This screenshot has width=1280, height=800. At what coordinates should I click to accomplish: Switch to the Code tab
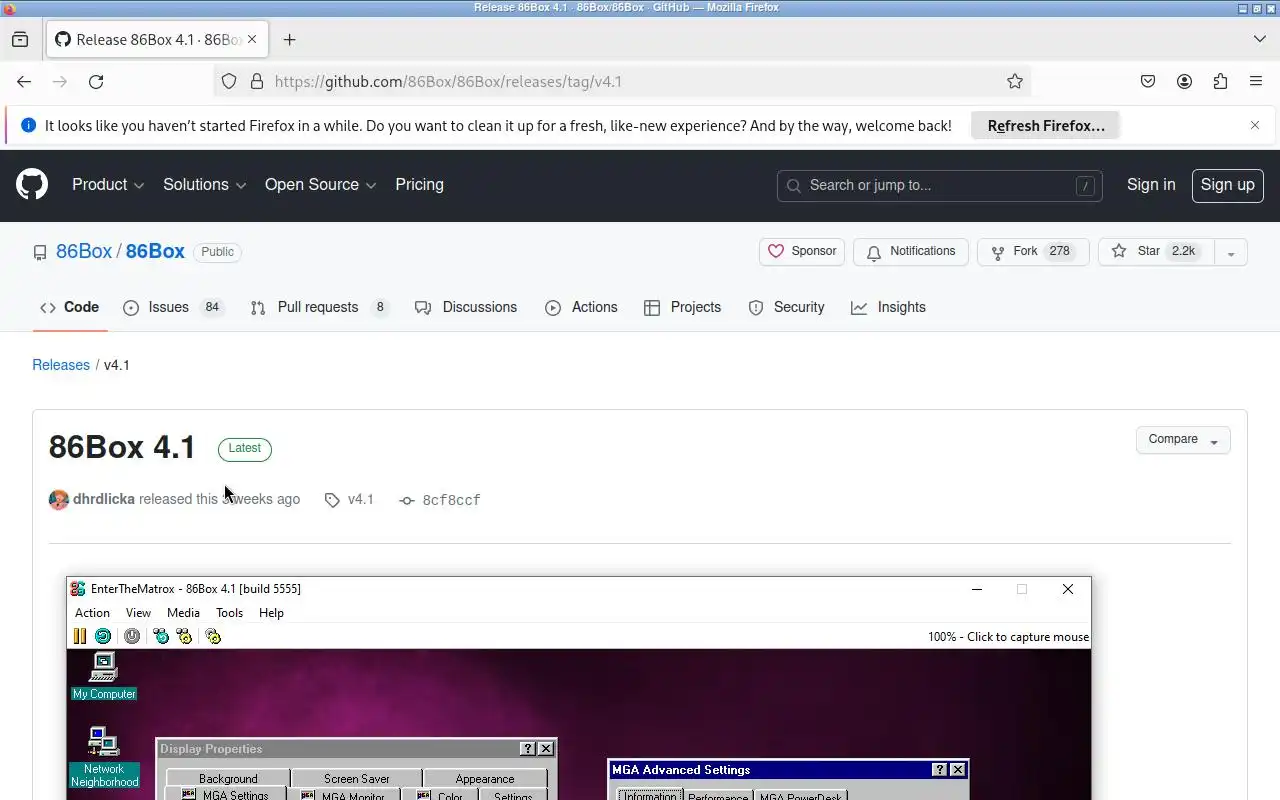(x=69, y=308)
